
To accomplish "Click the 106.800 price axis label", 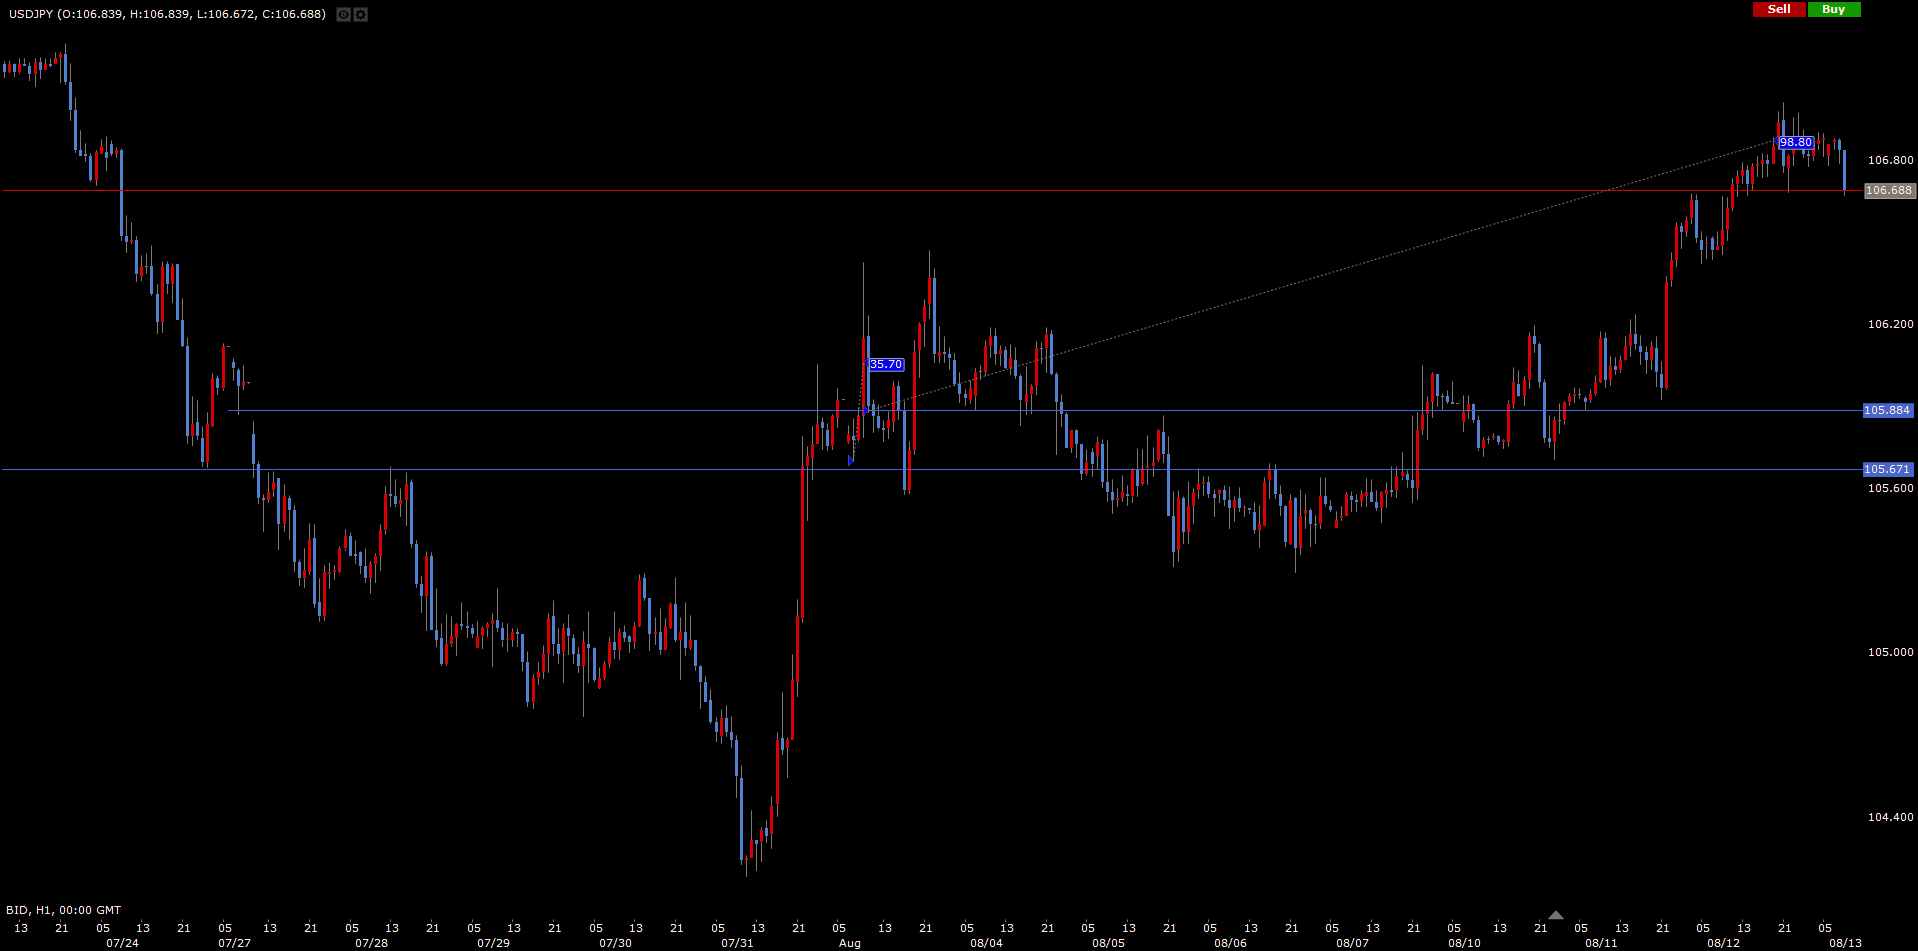I will (x=1890, y=160).
